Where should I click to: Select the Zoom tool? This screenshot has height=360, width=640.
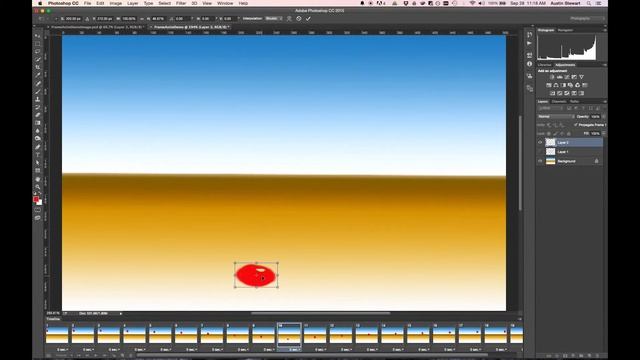click(x=38, y=187)
